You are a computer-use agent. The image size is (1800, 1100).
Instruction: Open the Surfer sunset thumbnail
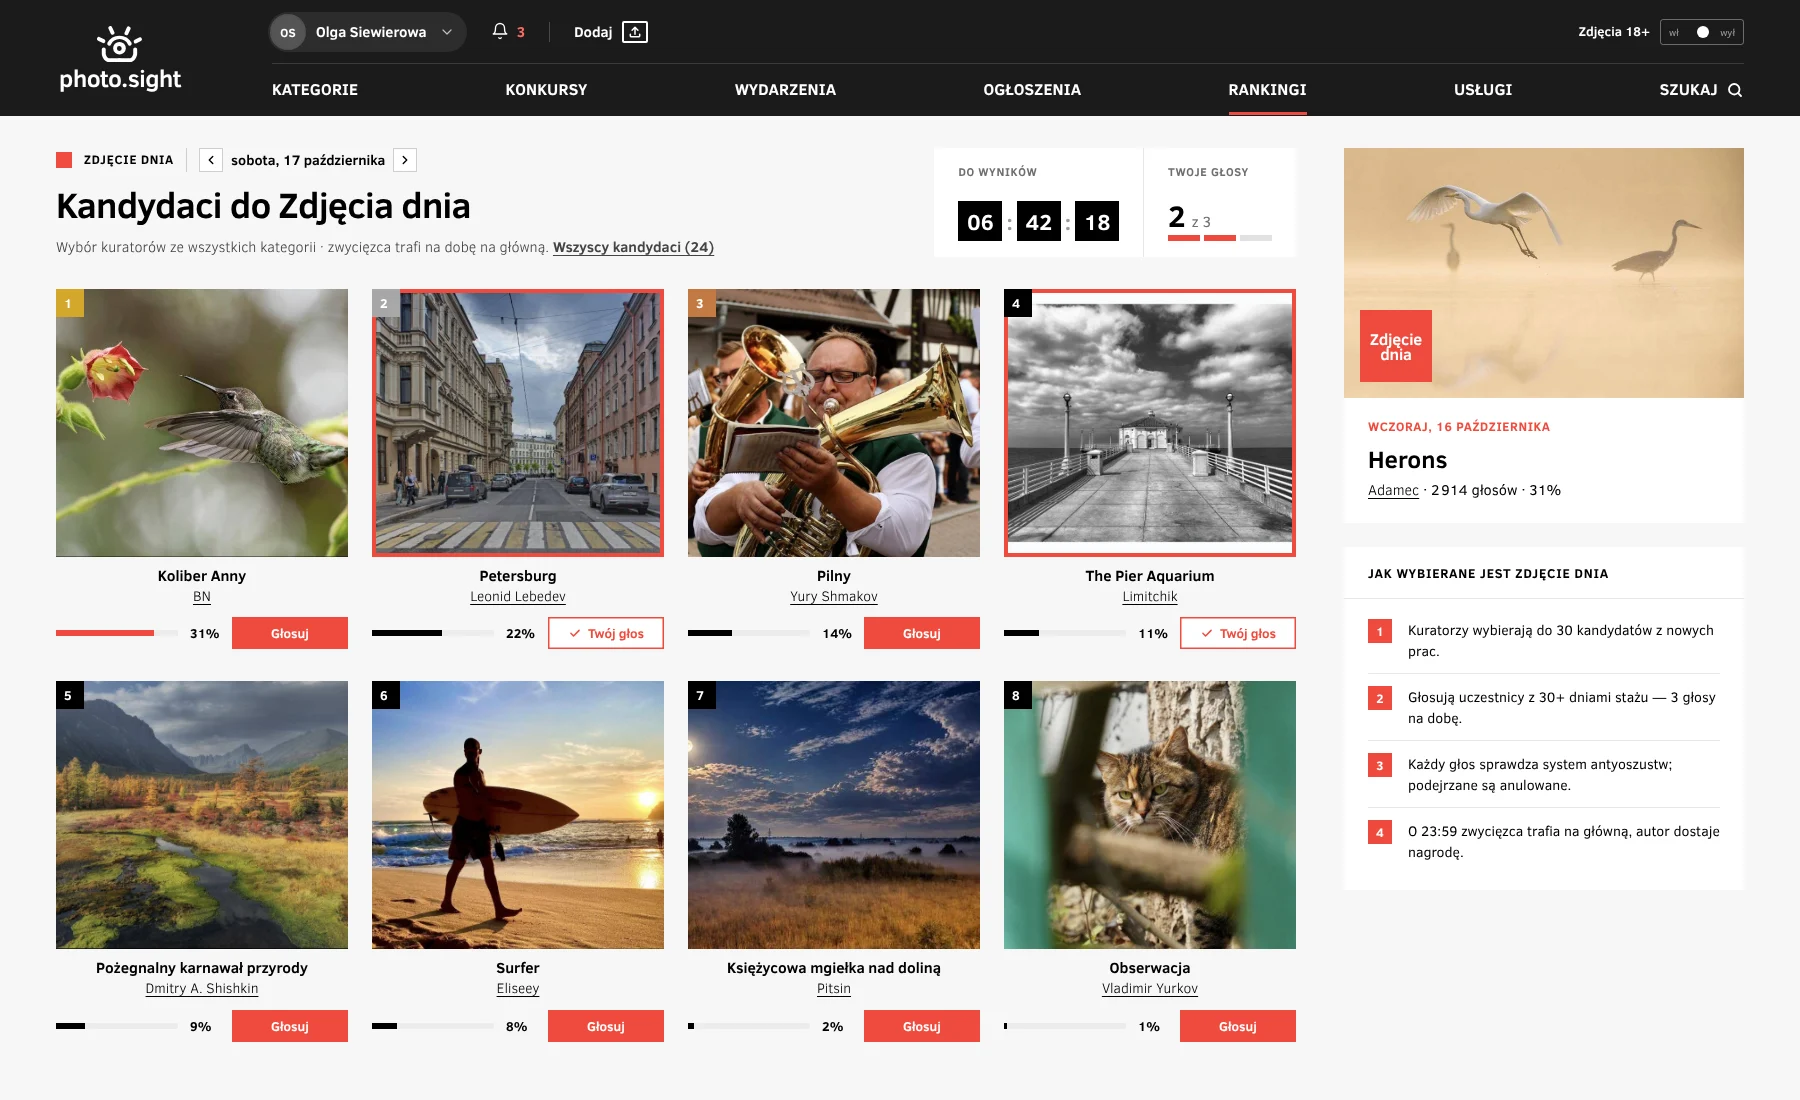coord(518,815)
